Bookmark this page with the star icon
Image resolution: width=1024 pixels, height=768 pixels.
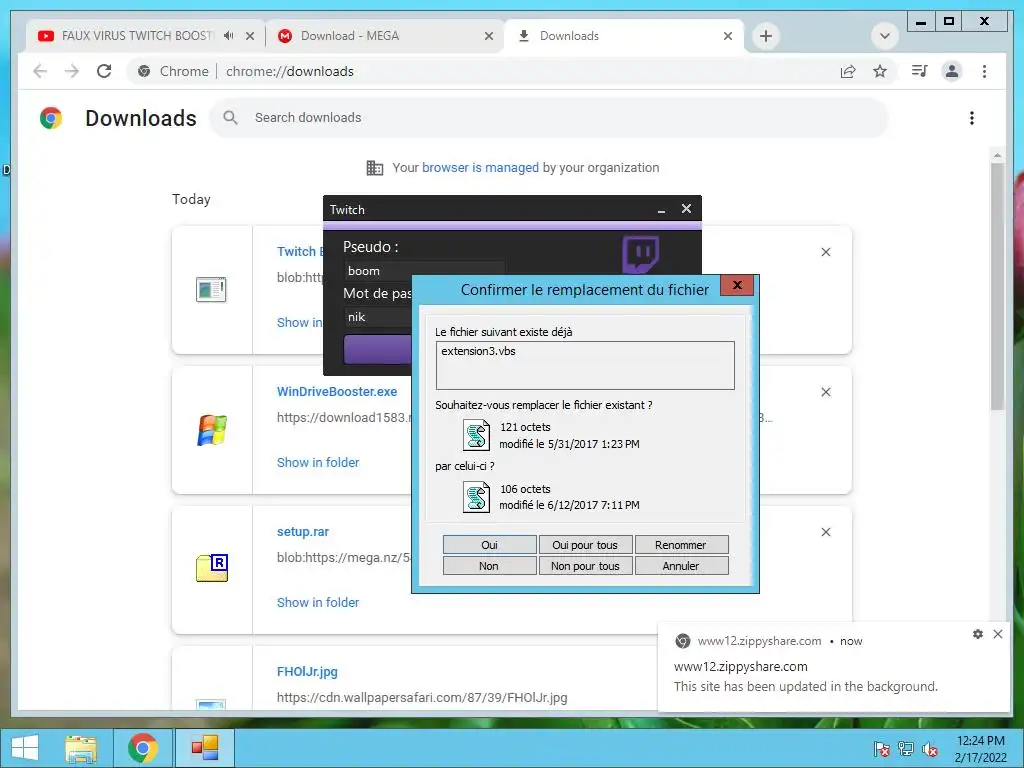click(880, 71)
